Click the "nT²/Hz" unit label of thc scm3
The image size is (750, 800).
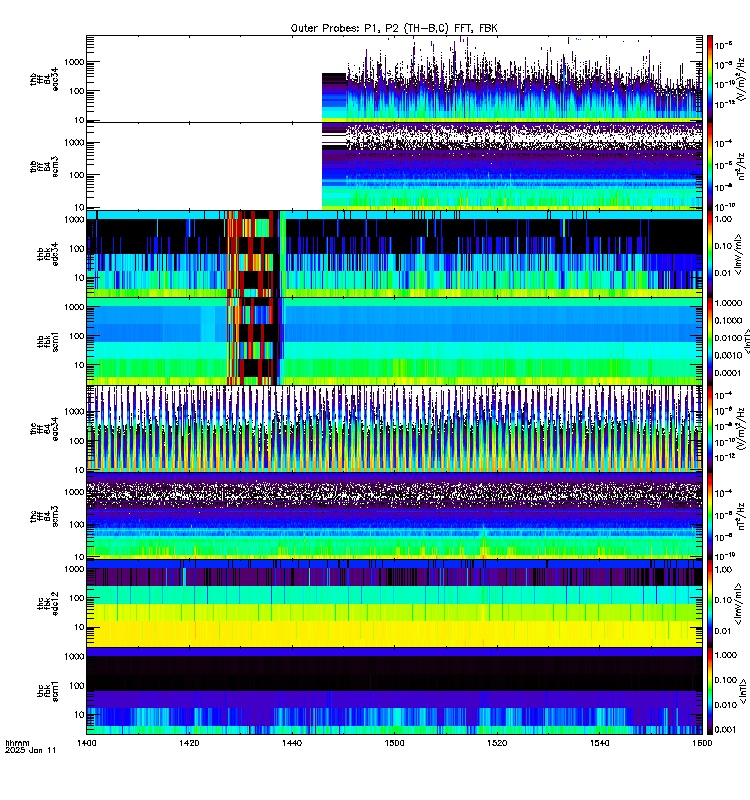(x=742, y=516)
